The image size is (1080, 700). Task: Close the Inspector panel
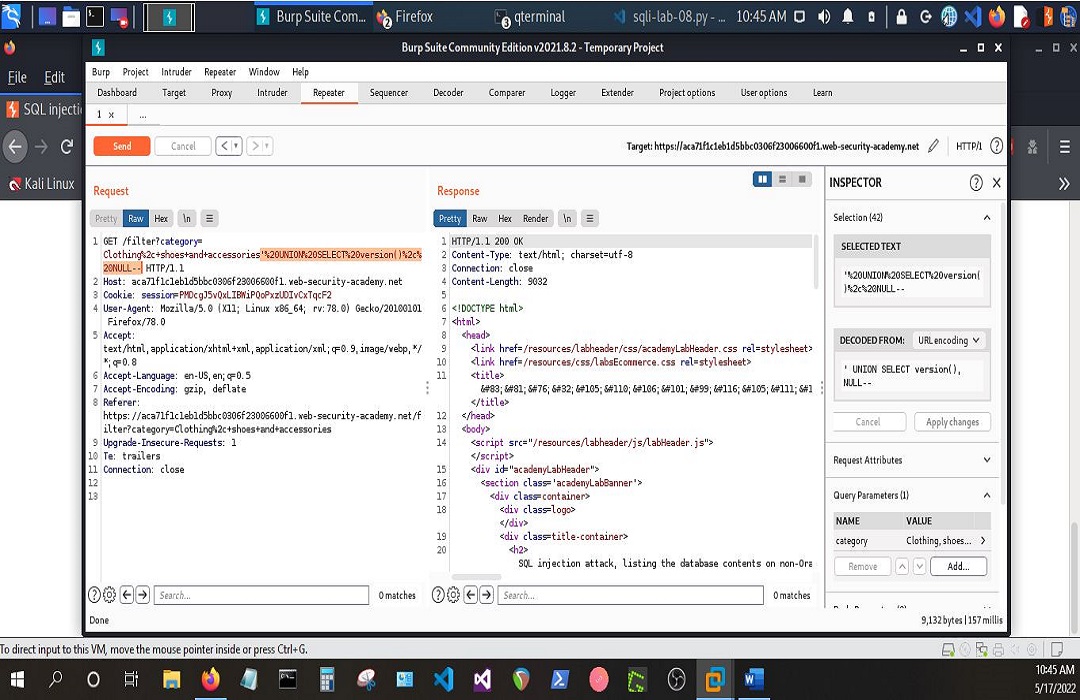997,183
